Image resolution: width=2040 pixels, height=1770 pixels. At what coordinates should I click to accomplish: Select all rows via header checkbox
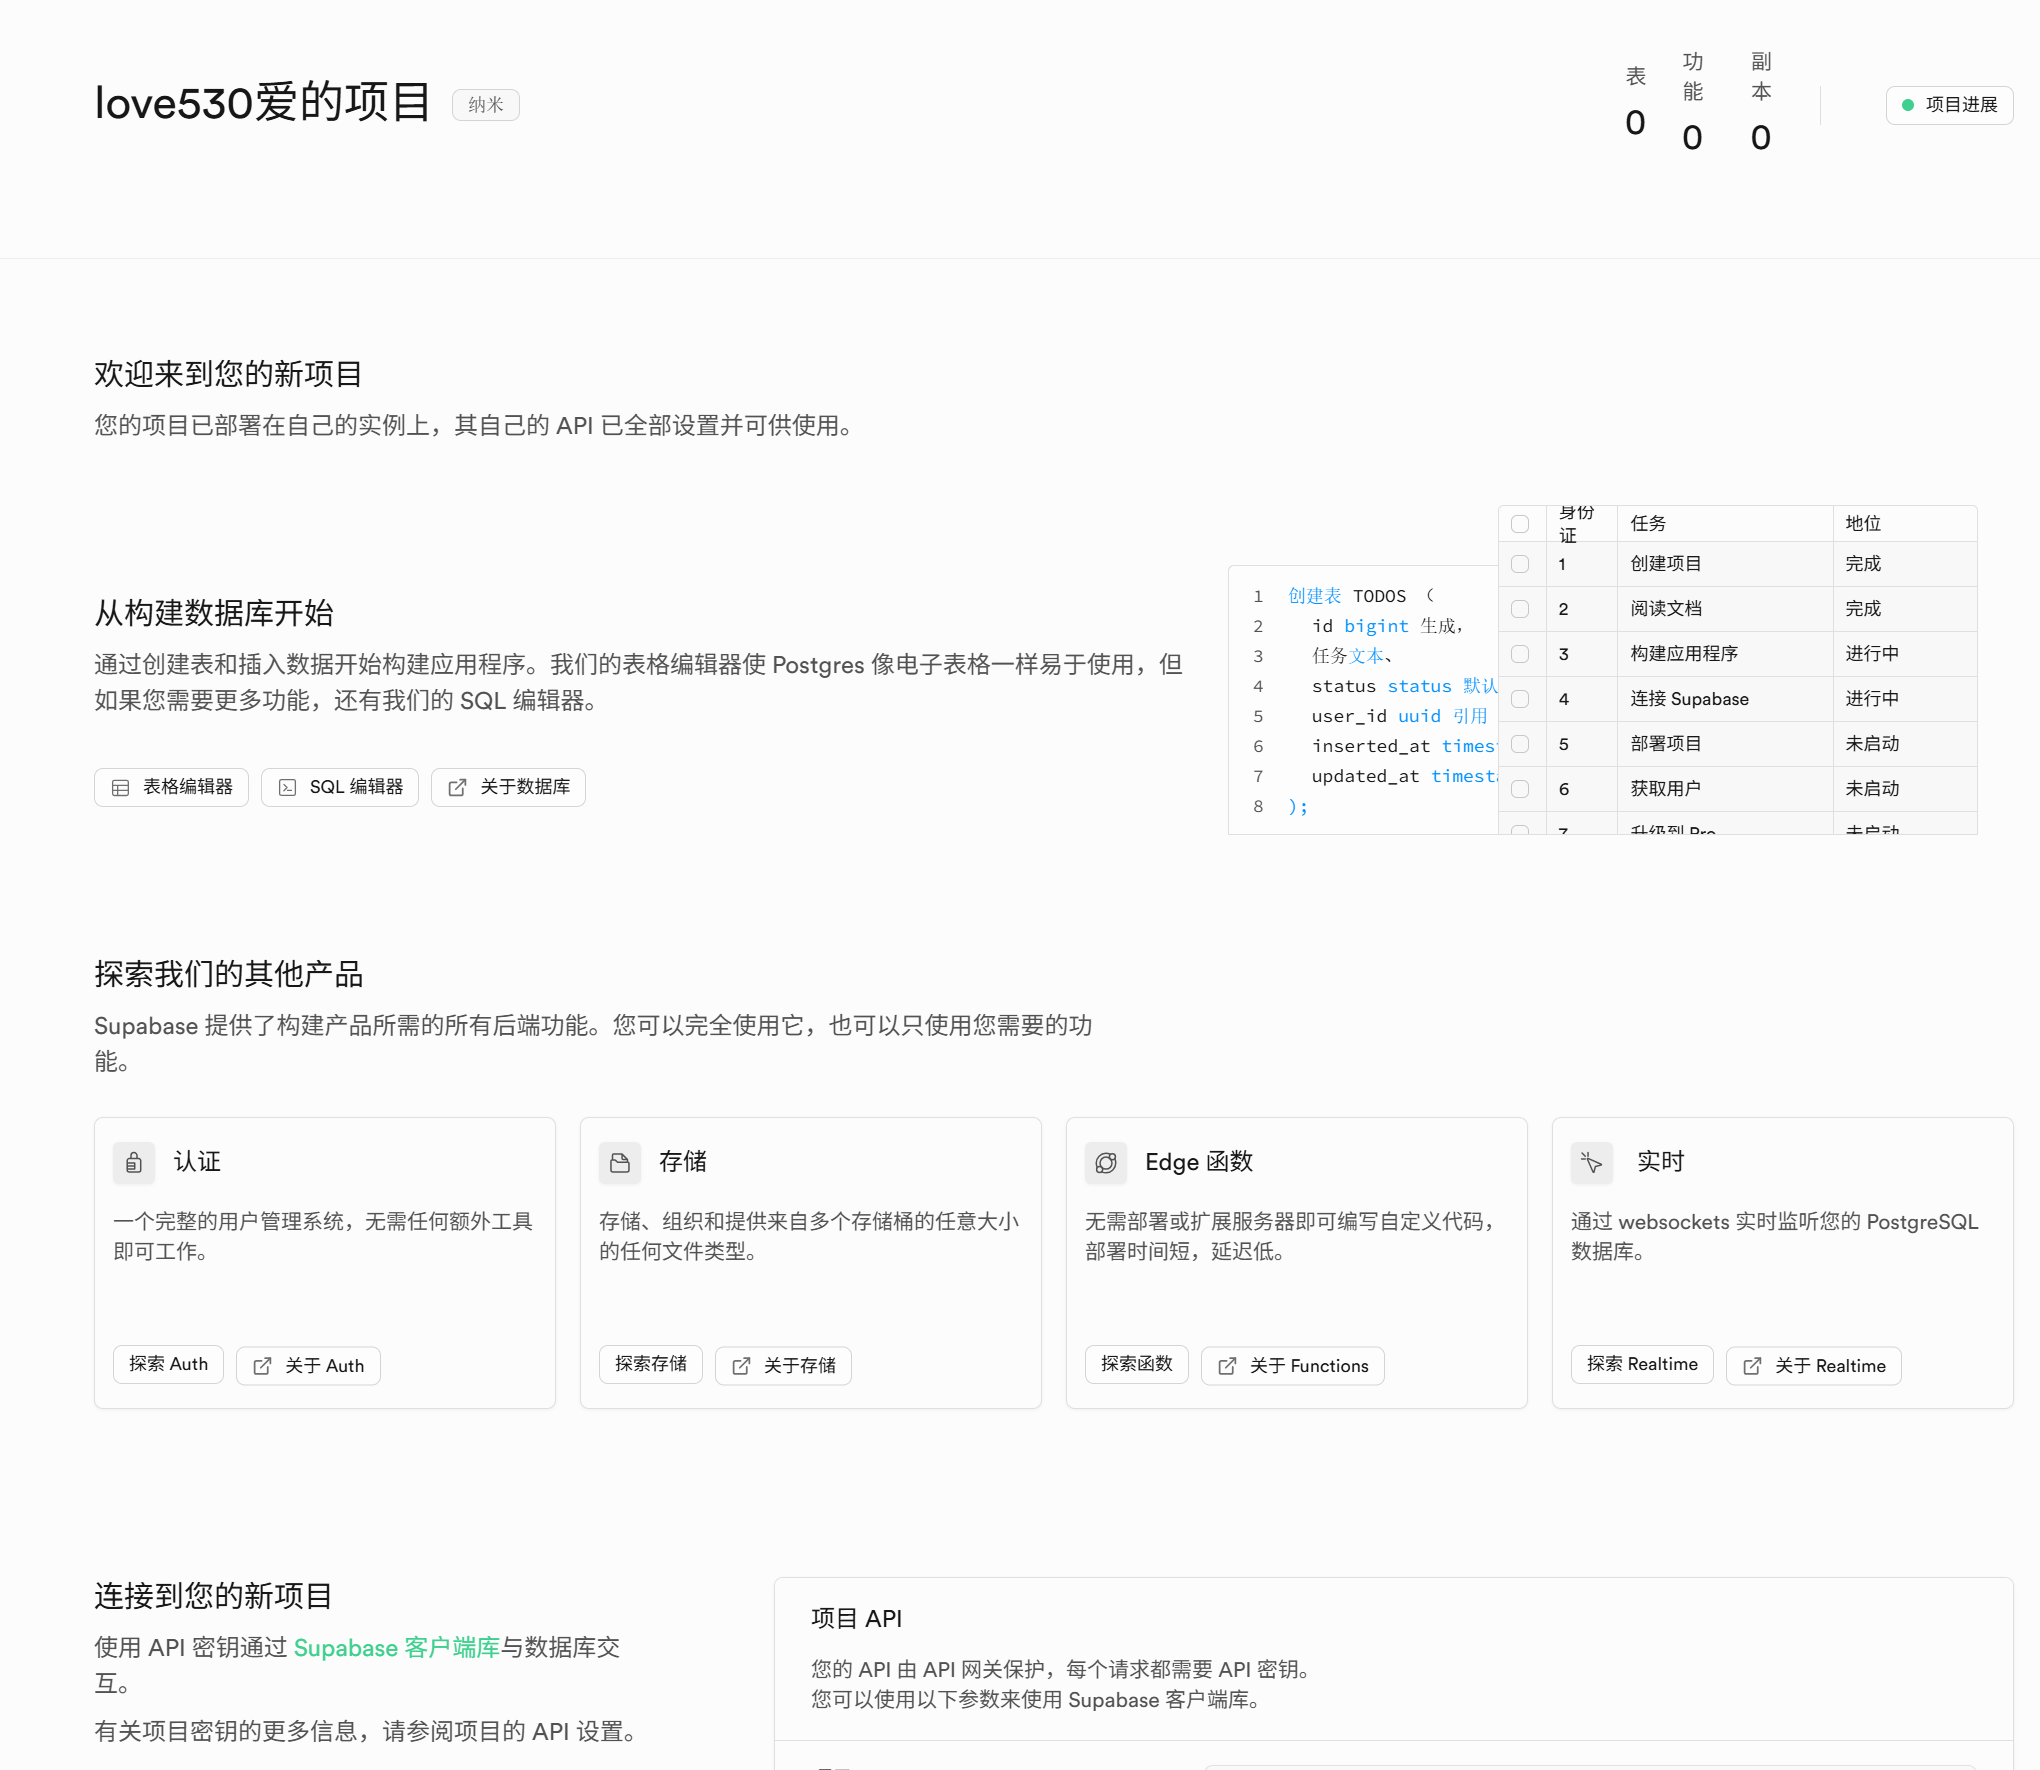click(1520, 524)
